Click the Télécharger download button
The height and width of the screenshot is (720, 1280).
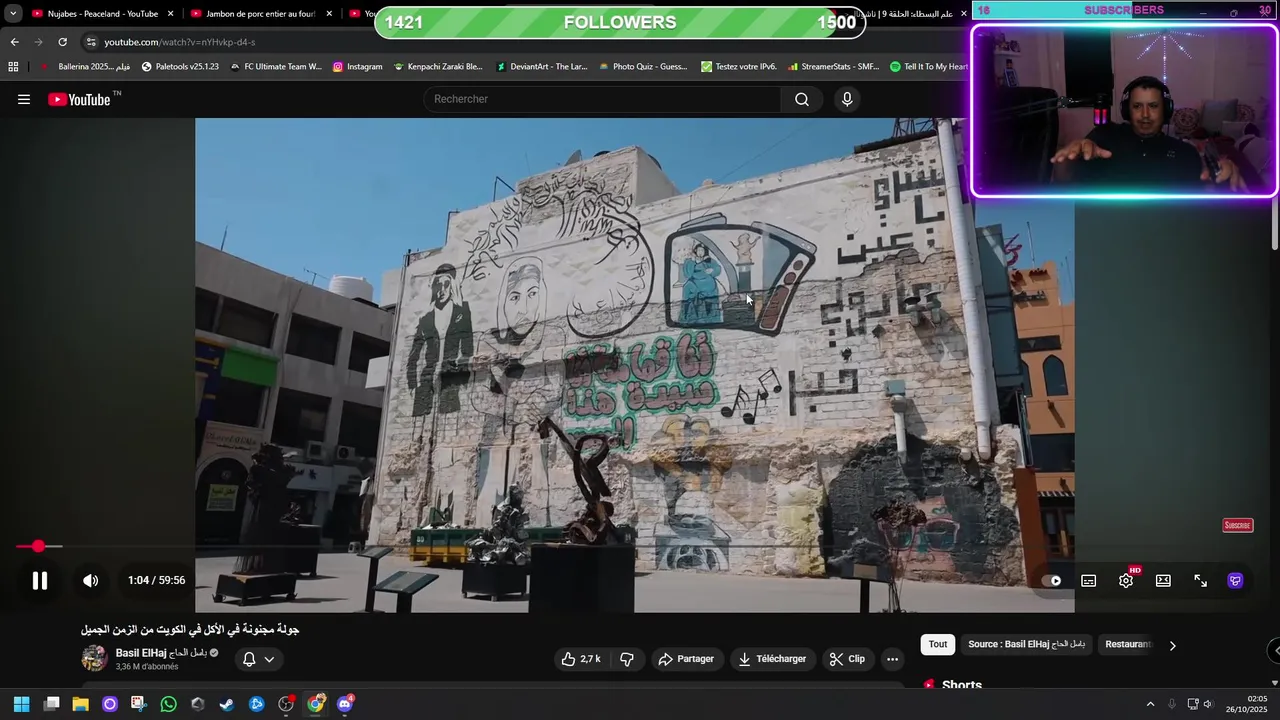pos(772,659)
